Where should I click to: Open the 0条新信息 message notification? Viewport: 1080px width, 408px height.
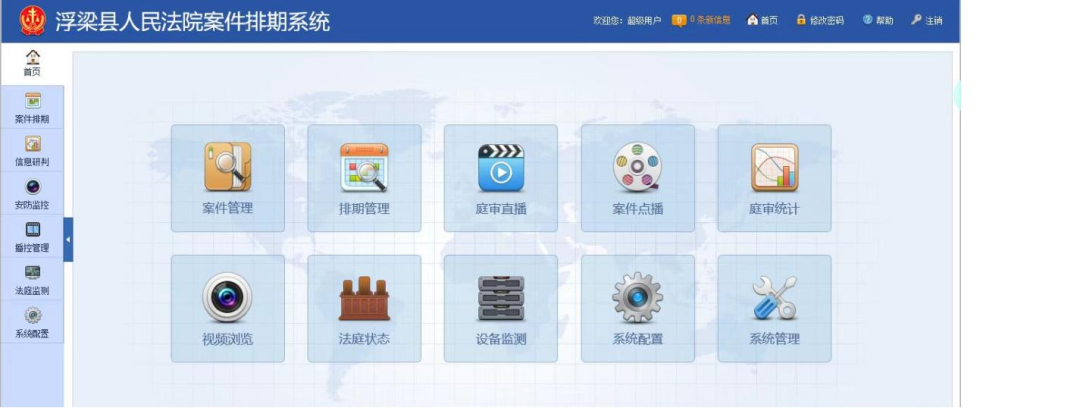pyautogui.click(x=701, y=20)
